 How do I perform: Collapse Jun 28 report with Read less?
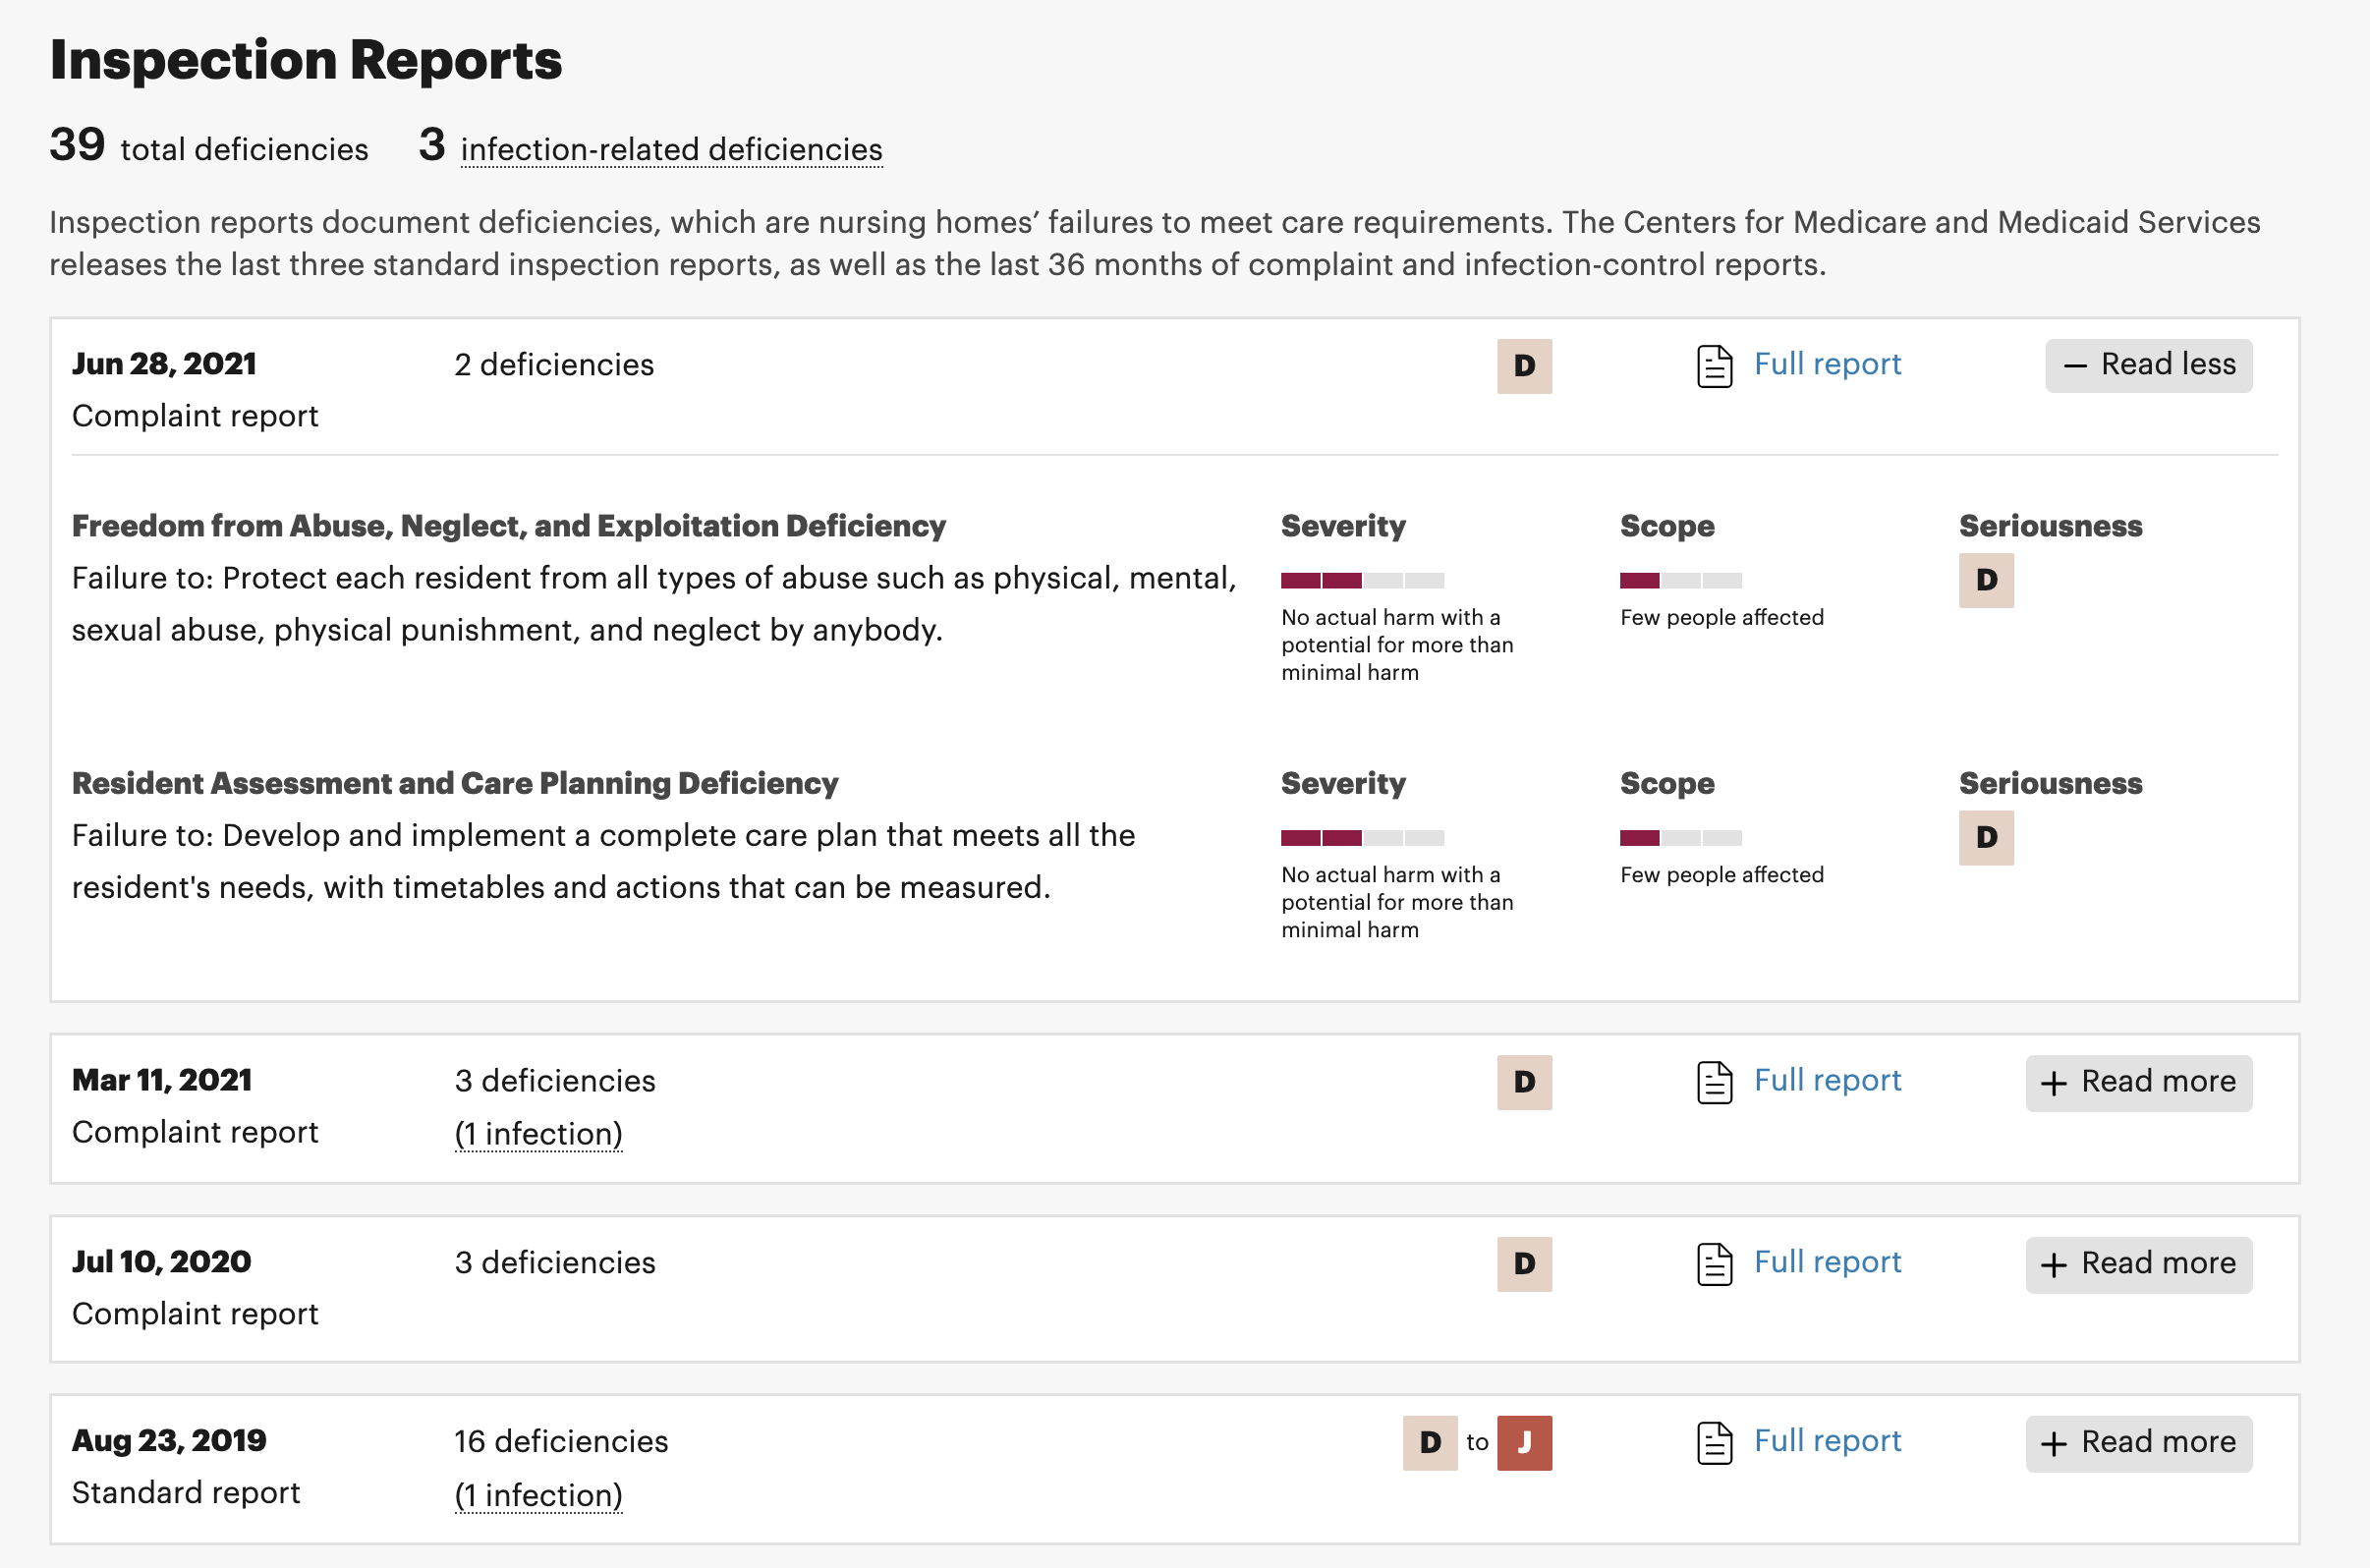[x=2147, y=365]
